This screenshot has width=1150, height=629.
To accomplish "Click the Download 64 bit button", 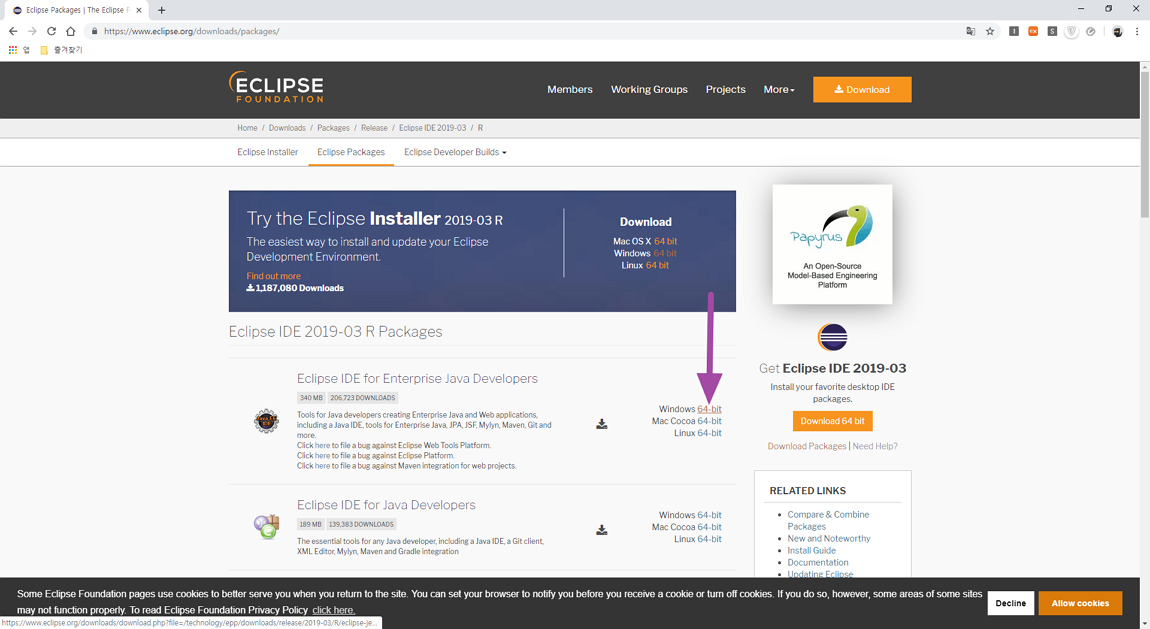I will coord(832,421).
